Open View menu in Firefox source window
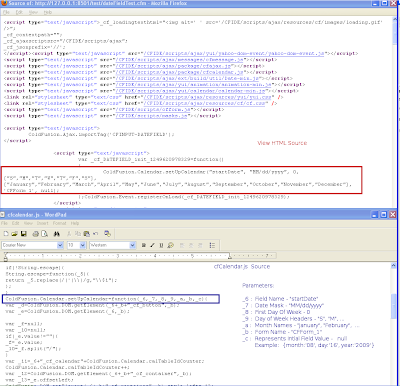 pyautogui.click(x=33, y=12)
